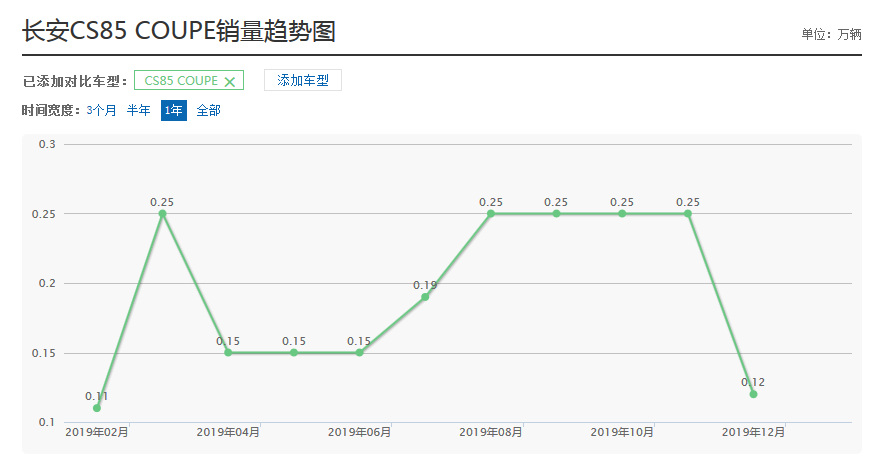This screenshot has width=880, height=466.
Task: Click the 单位：万辆 unit label
Action: point(831,34)
